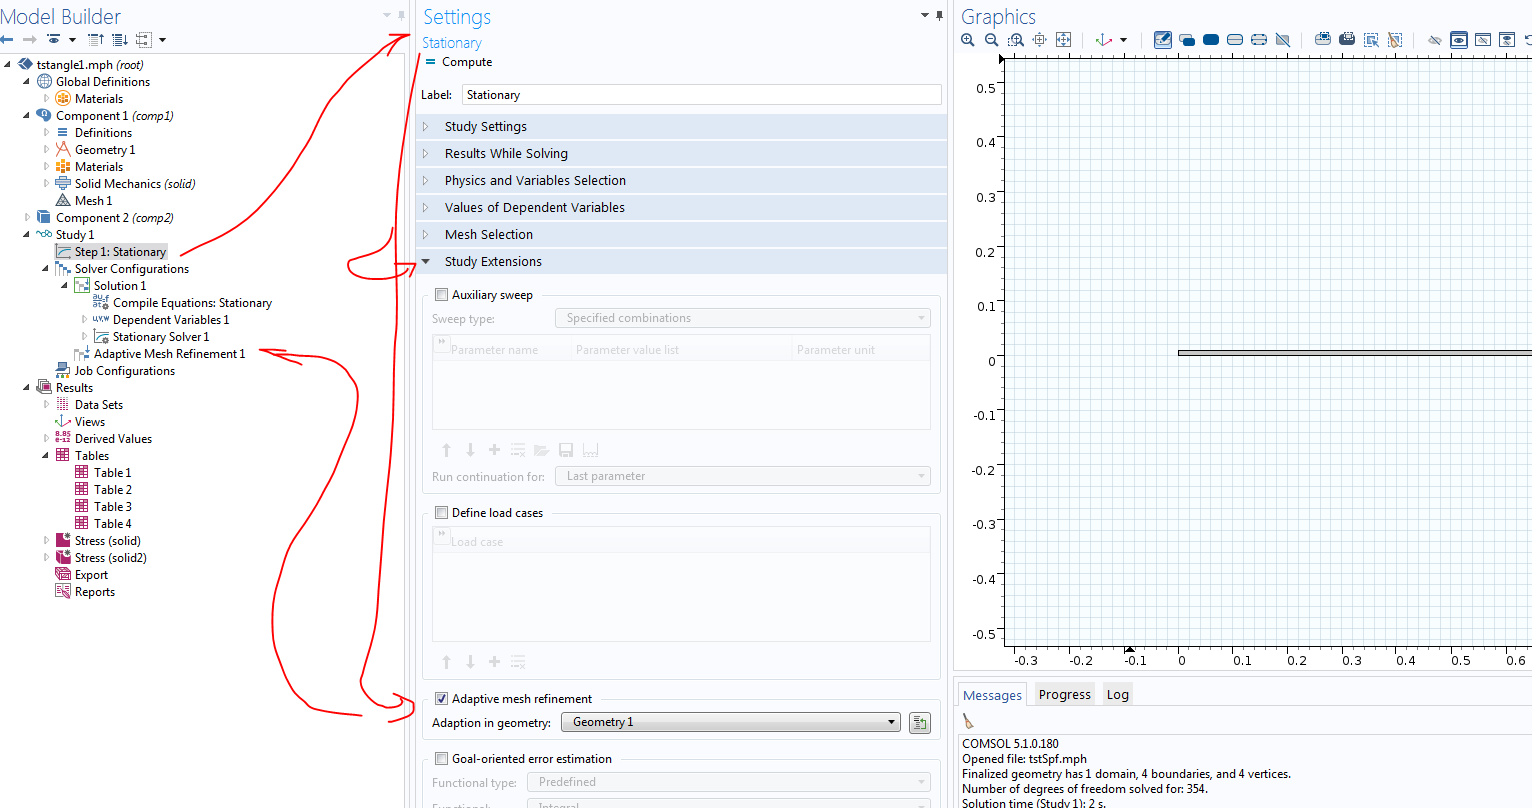Expand the Study Settings section
The width and height of the screenshot is (1532, 808).
click(486, 127)
